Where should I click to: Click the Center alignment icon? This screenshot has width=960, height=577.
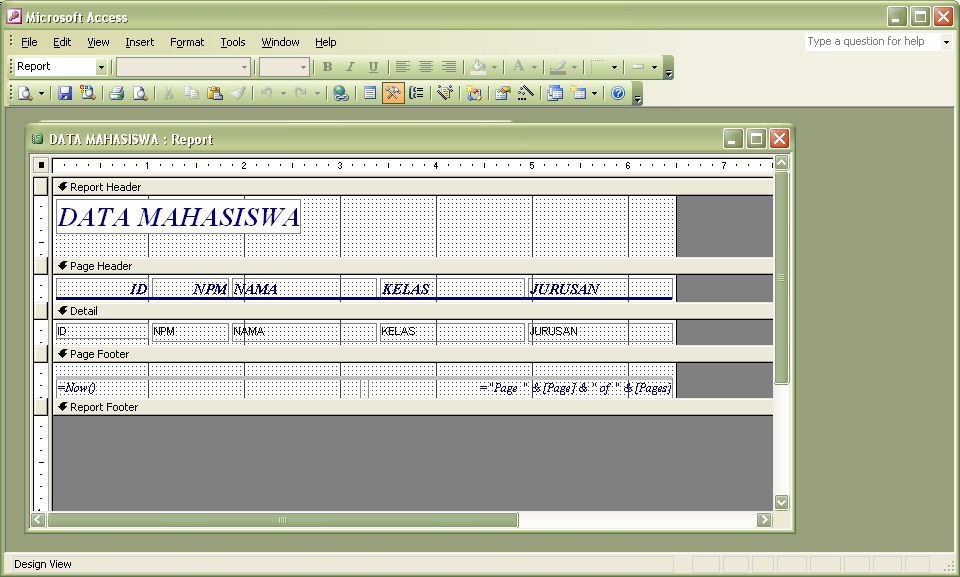(426, 67)
